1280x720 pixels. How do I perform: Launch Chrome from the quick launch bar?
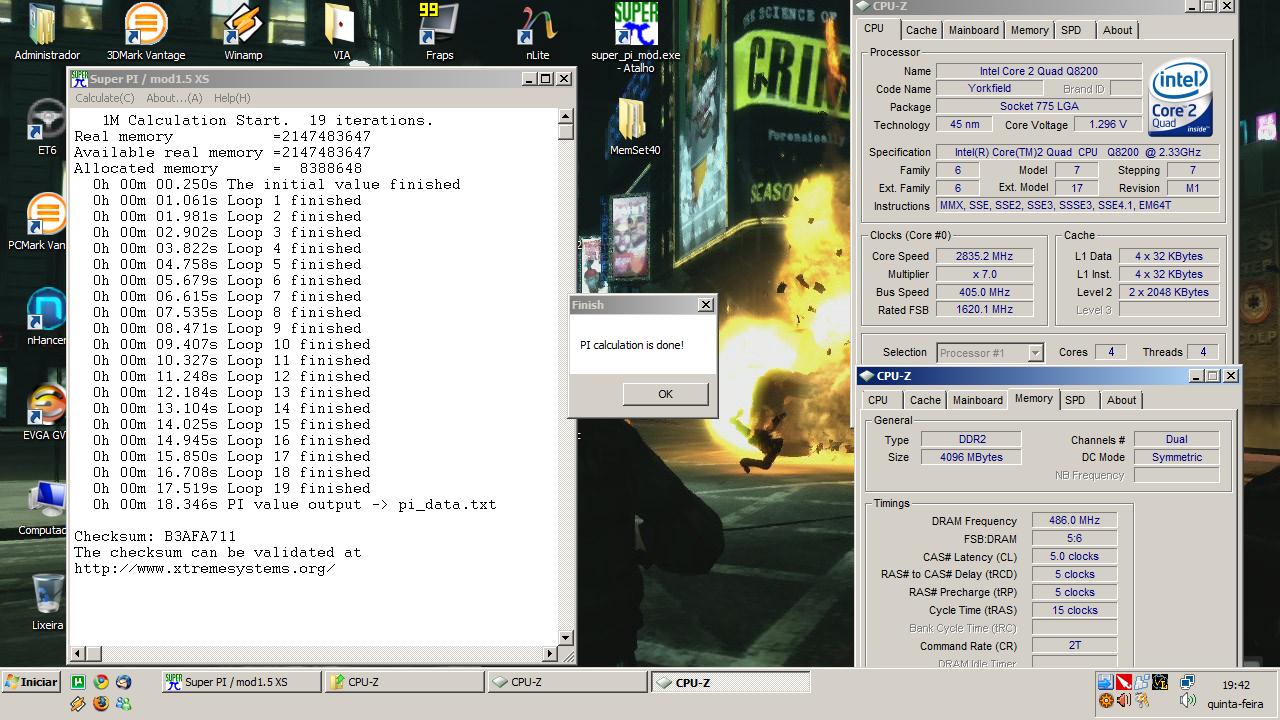coord(101,682)
